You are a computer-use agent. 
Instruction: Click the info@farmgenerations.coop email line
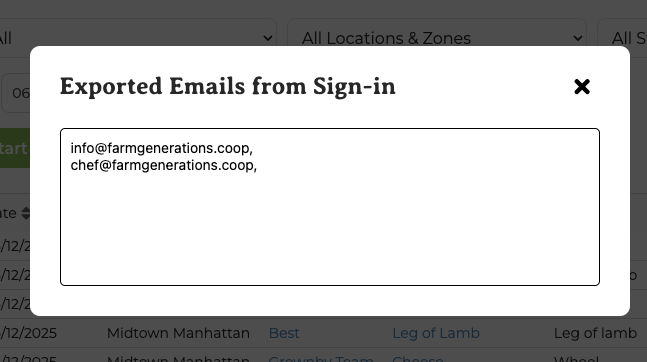click(x=161, y=148)
